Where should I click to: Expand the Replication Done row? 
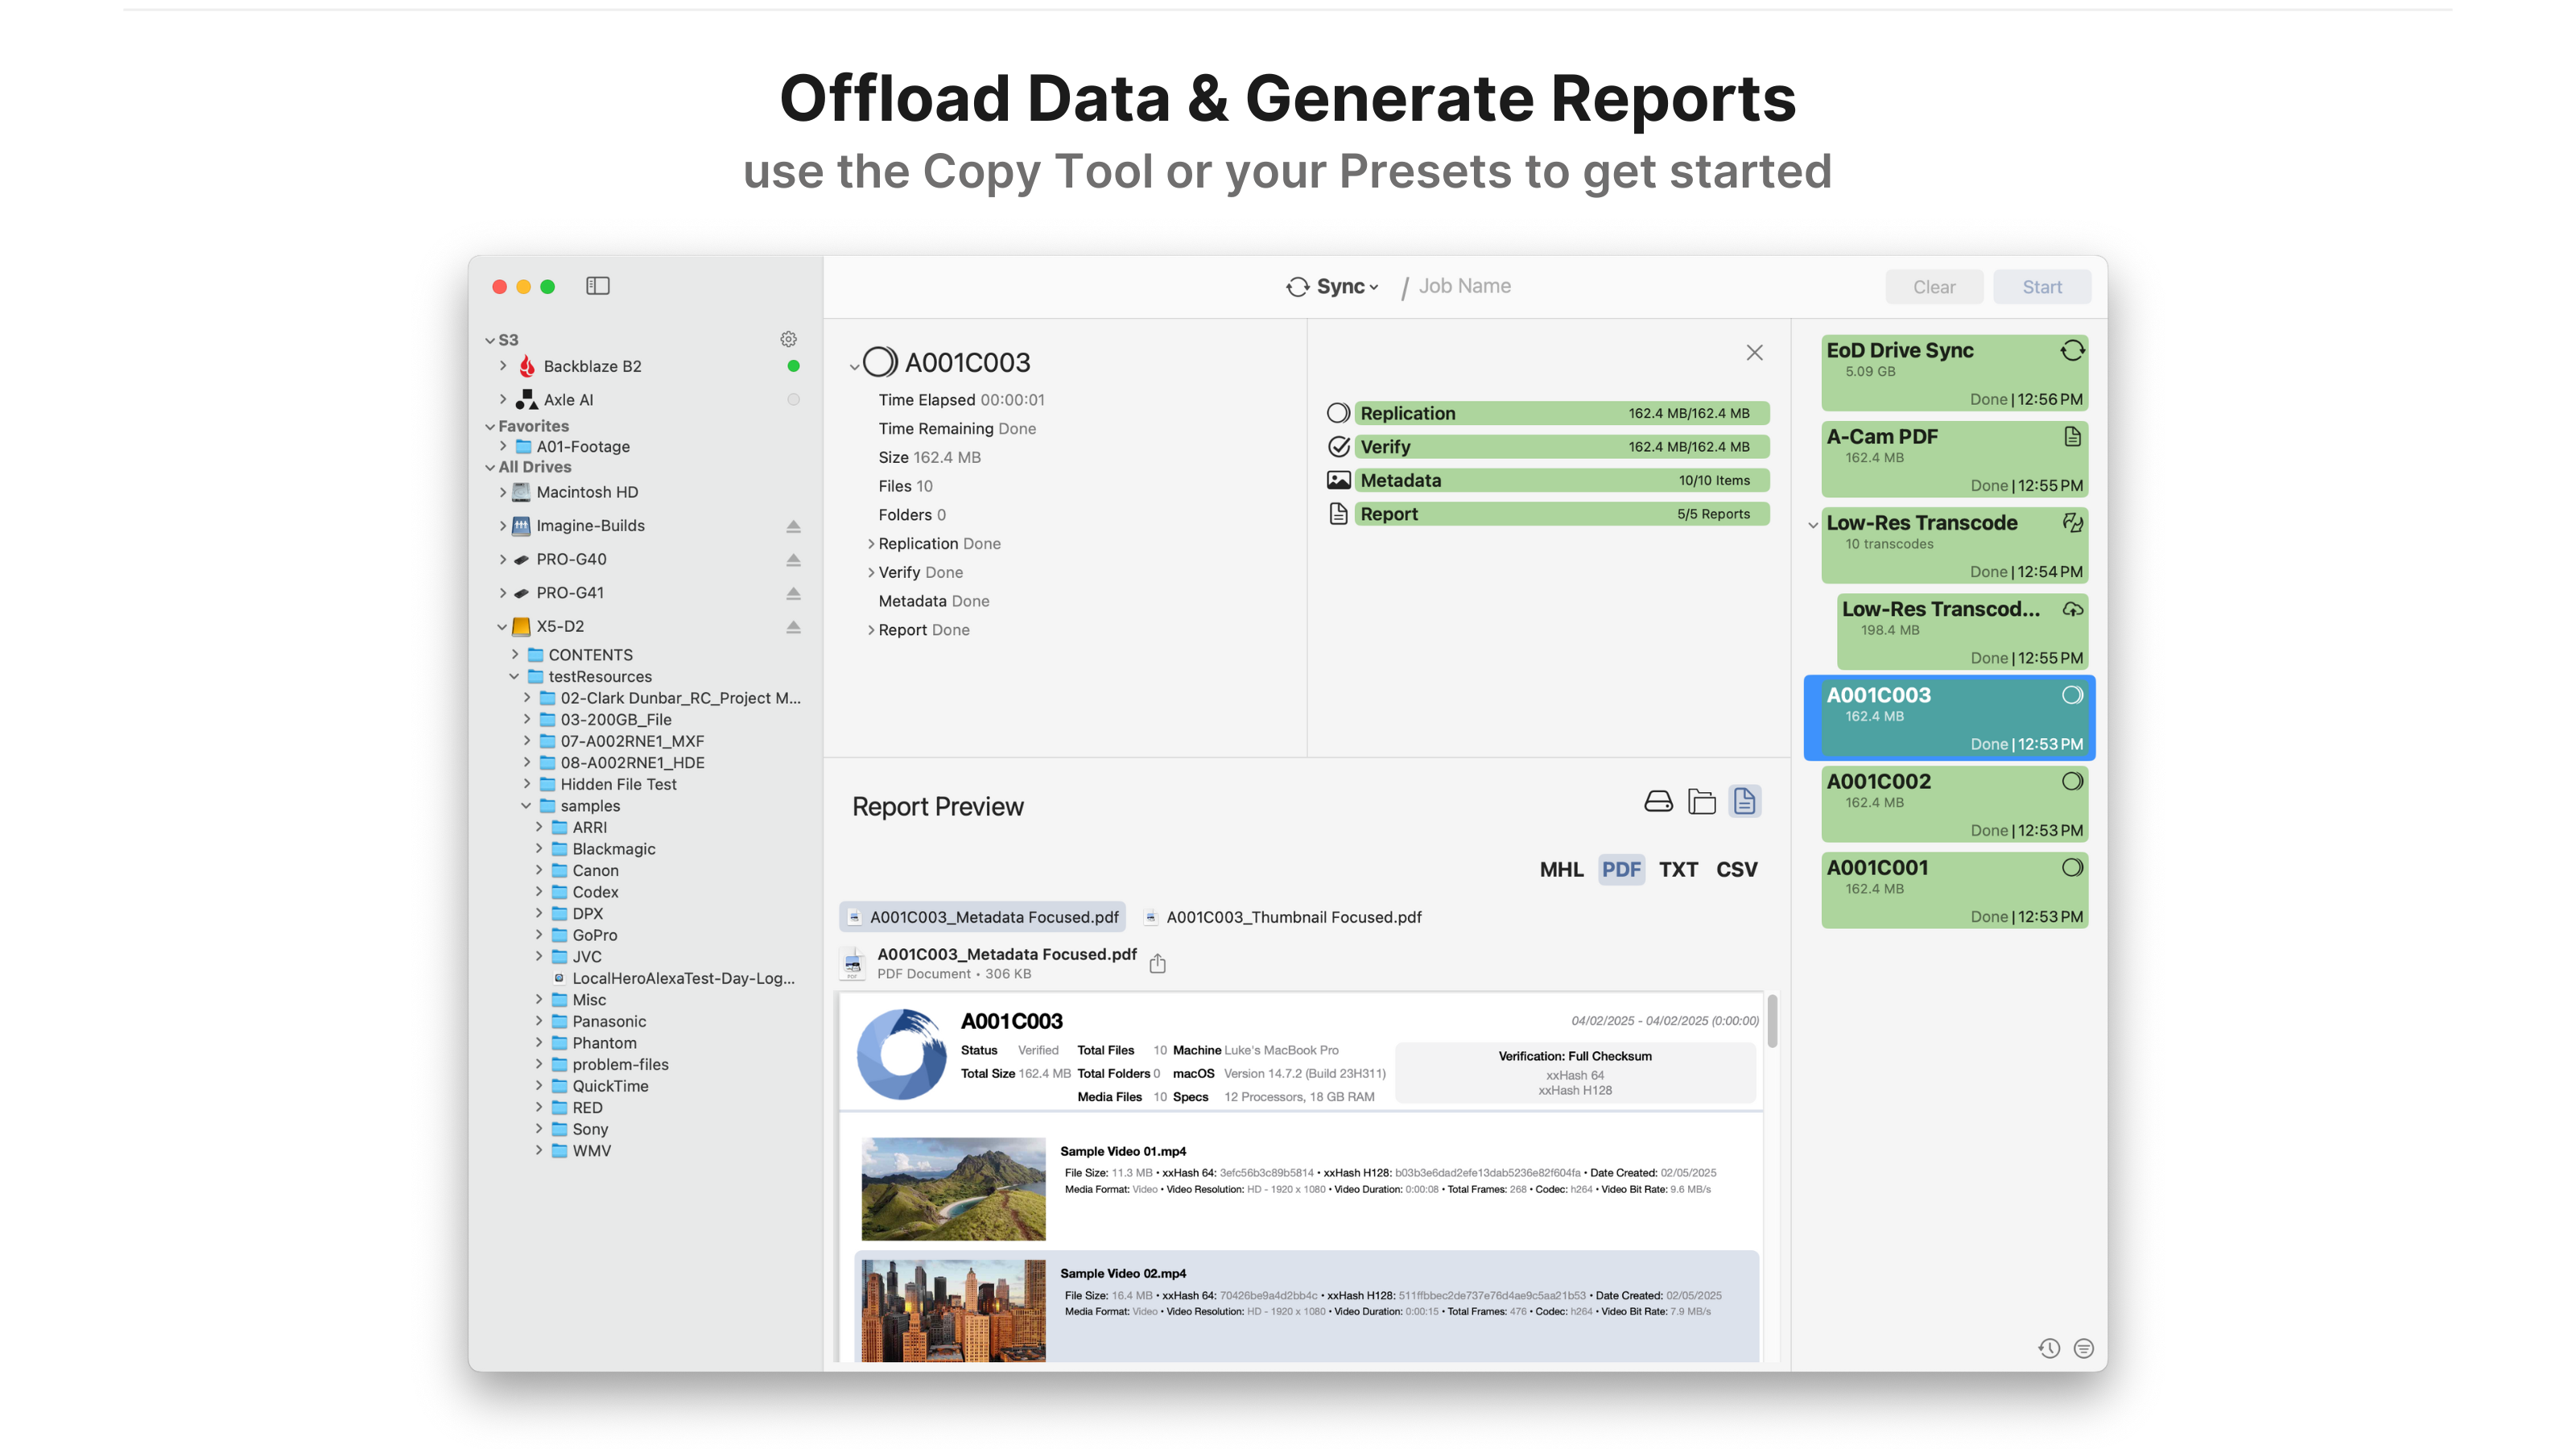pos(870,543)
